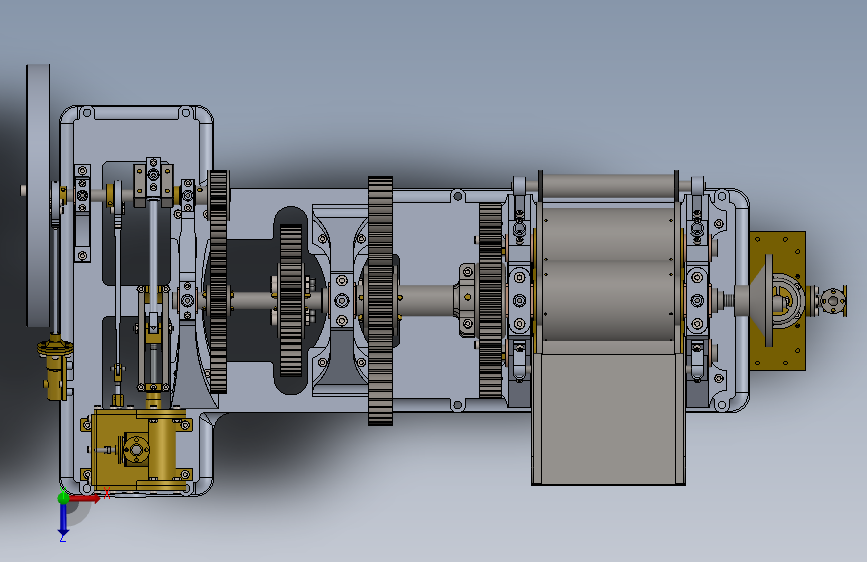Select the brass pump housing at bottom left

[138, 449]
